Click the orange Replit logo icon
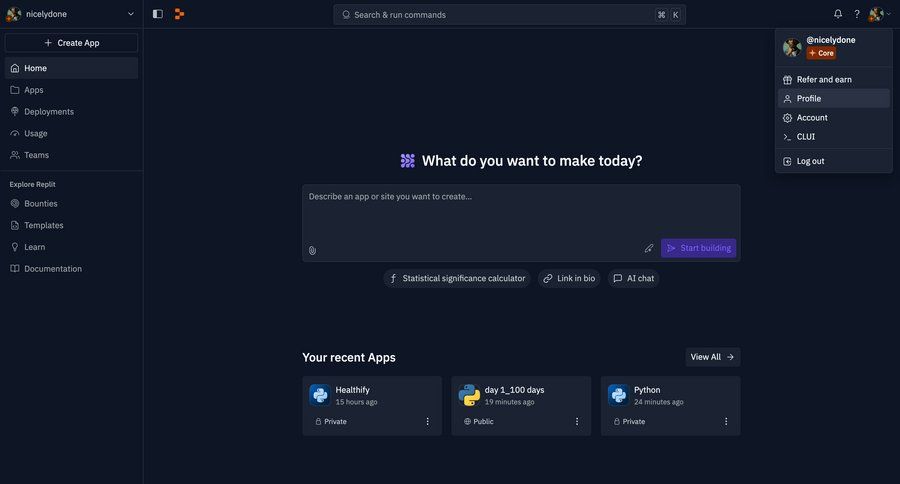 point(179,14)
